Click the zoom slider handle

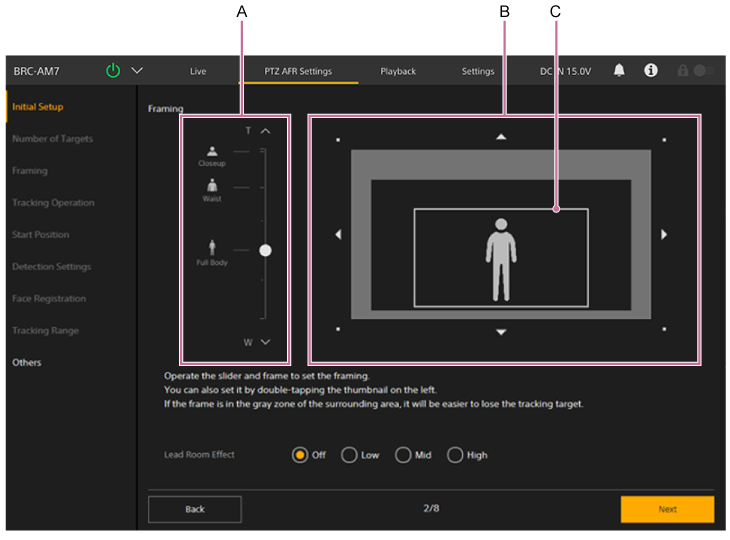click(265, 251)
